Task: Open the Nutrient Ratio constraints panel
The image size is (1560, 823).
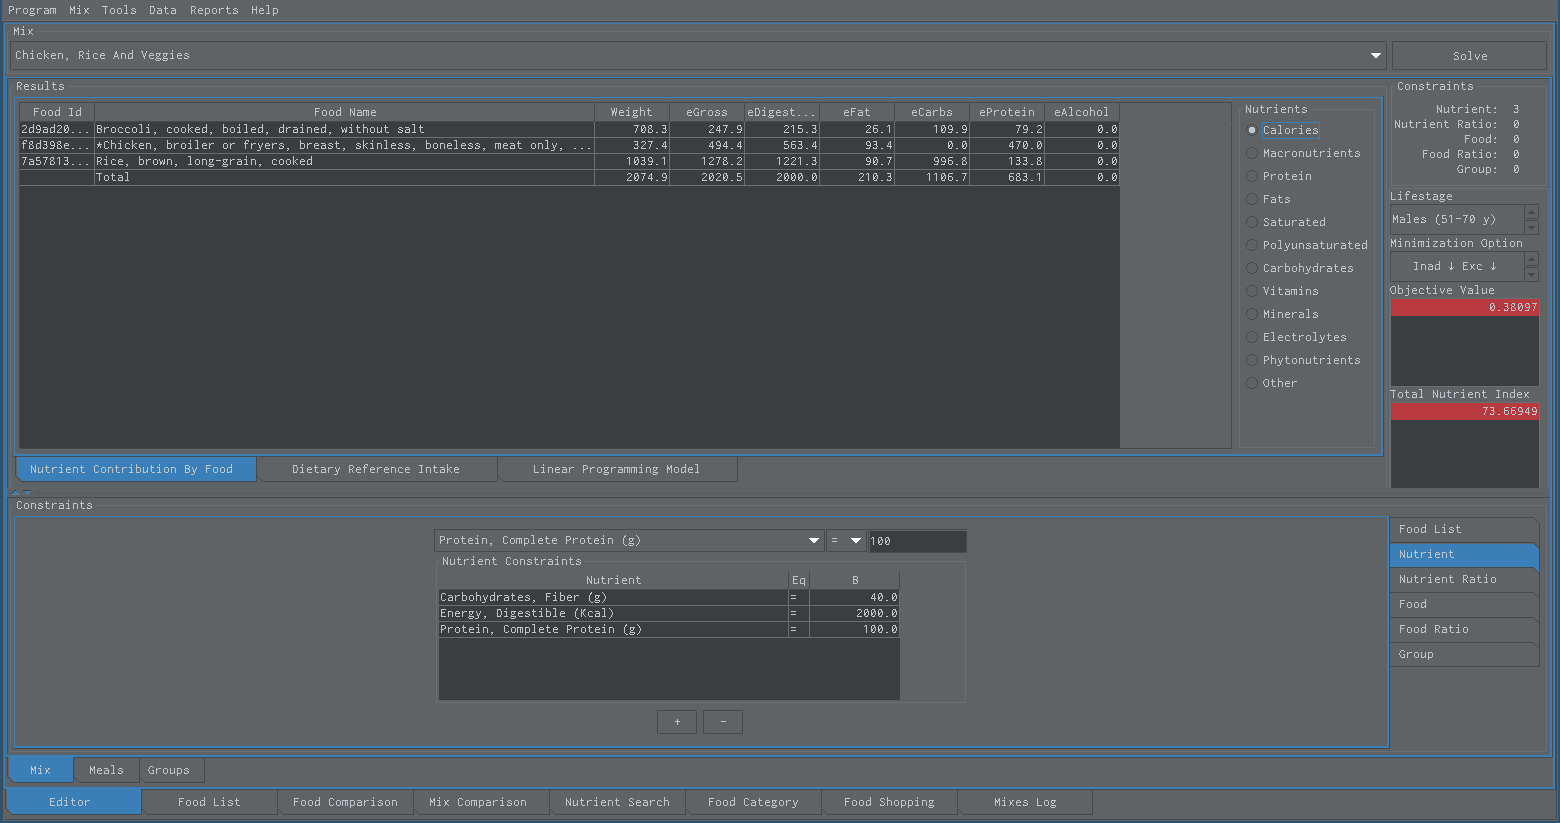Action: click(1464, 579)
